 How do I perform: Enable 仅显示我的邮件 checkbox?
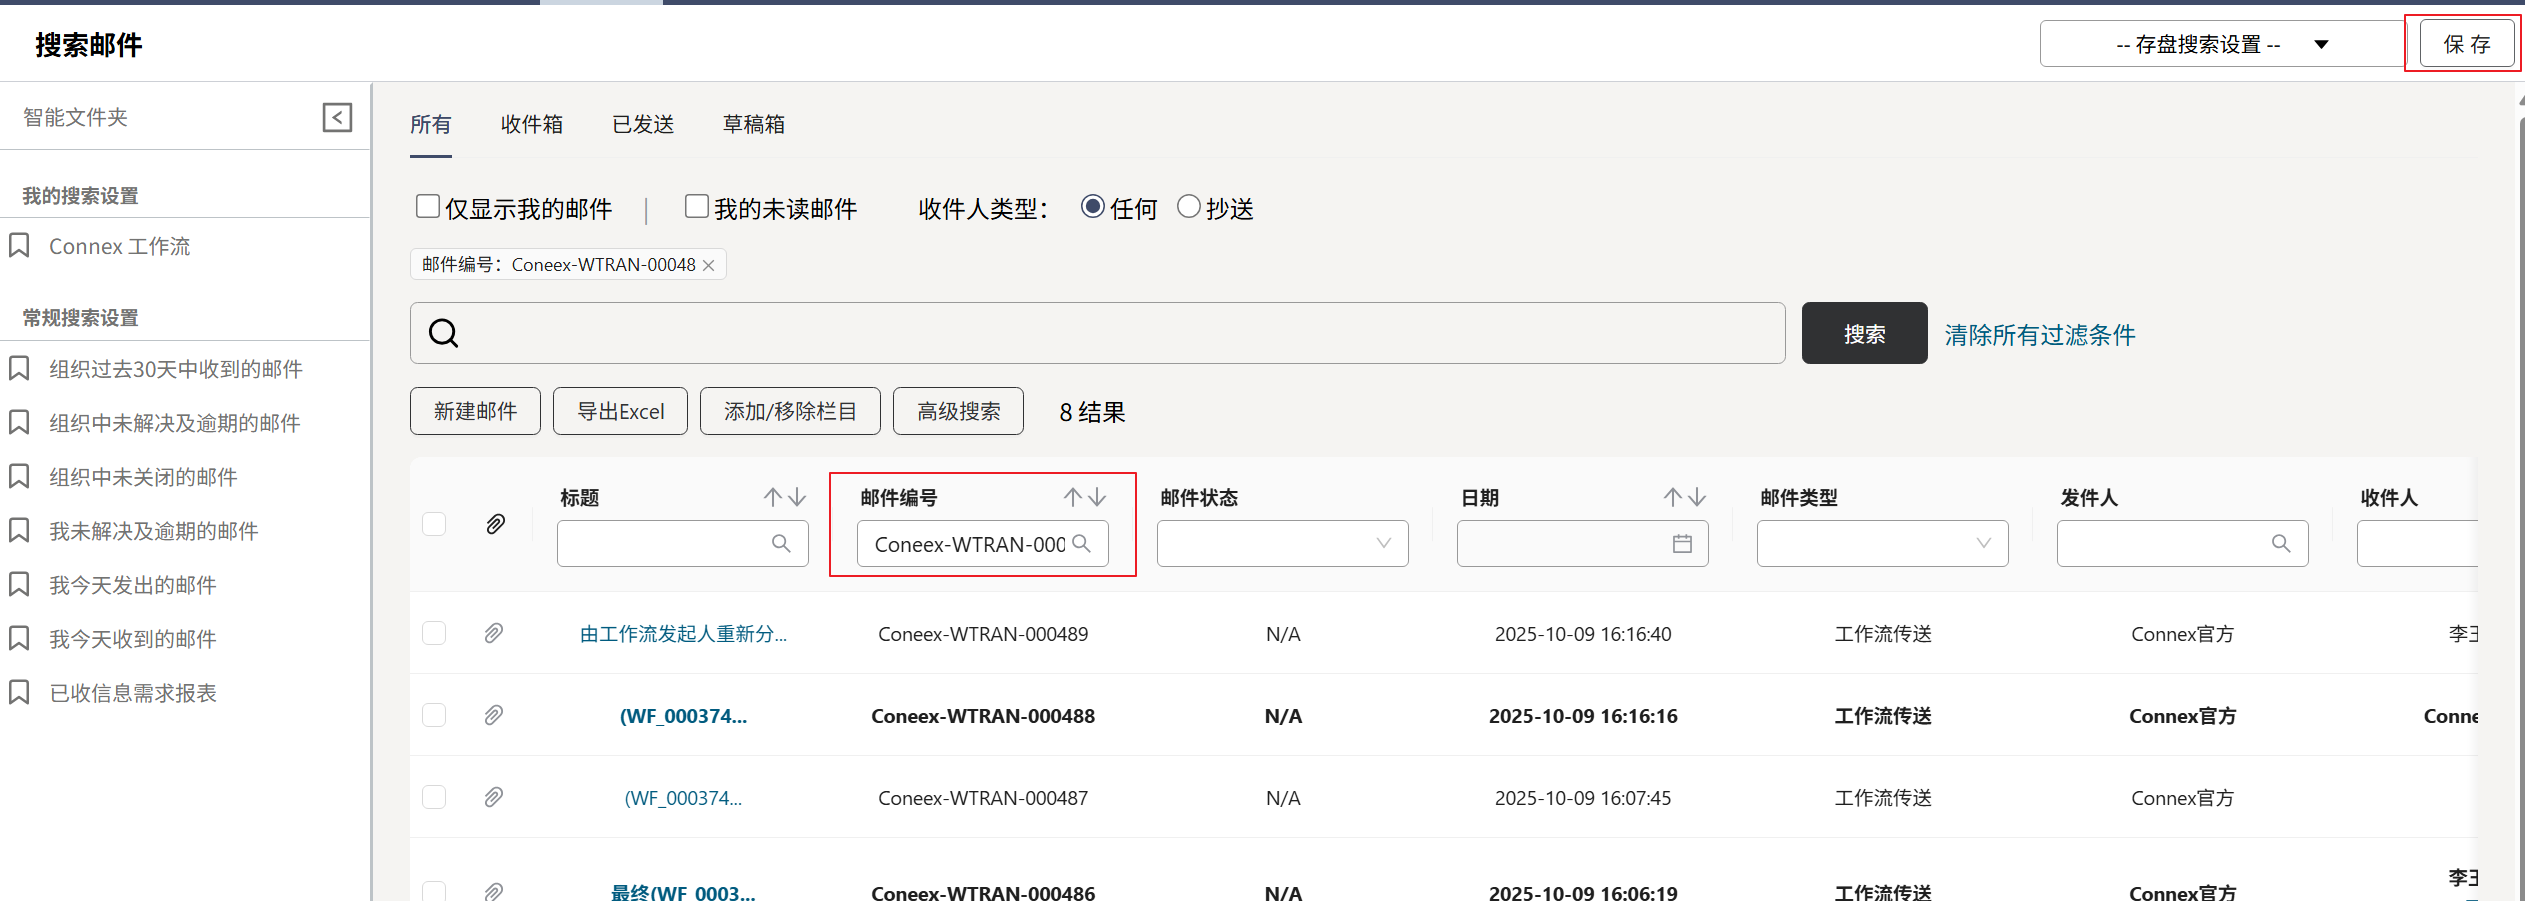pyautogui.click(x=428, y=207)
